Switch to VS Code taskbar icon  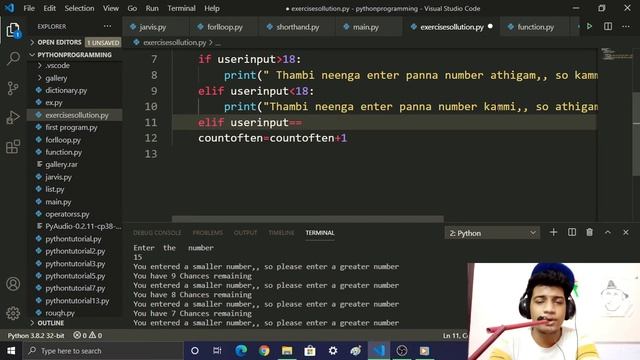tap(379, 351)
